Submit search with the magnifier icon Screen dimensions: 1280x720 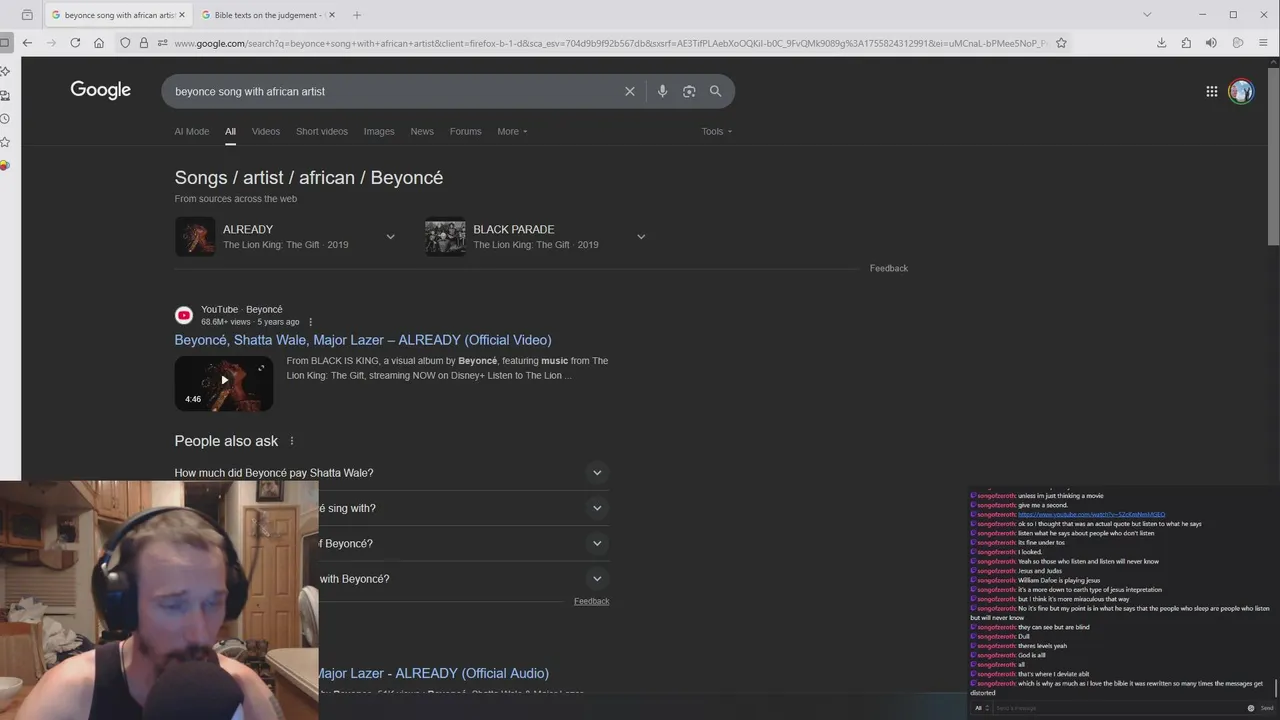click(x=716, y=91)
